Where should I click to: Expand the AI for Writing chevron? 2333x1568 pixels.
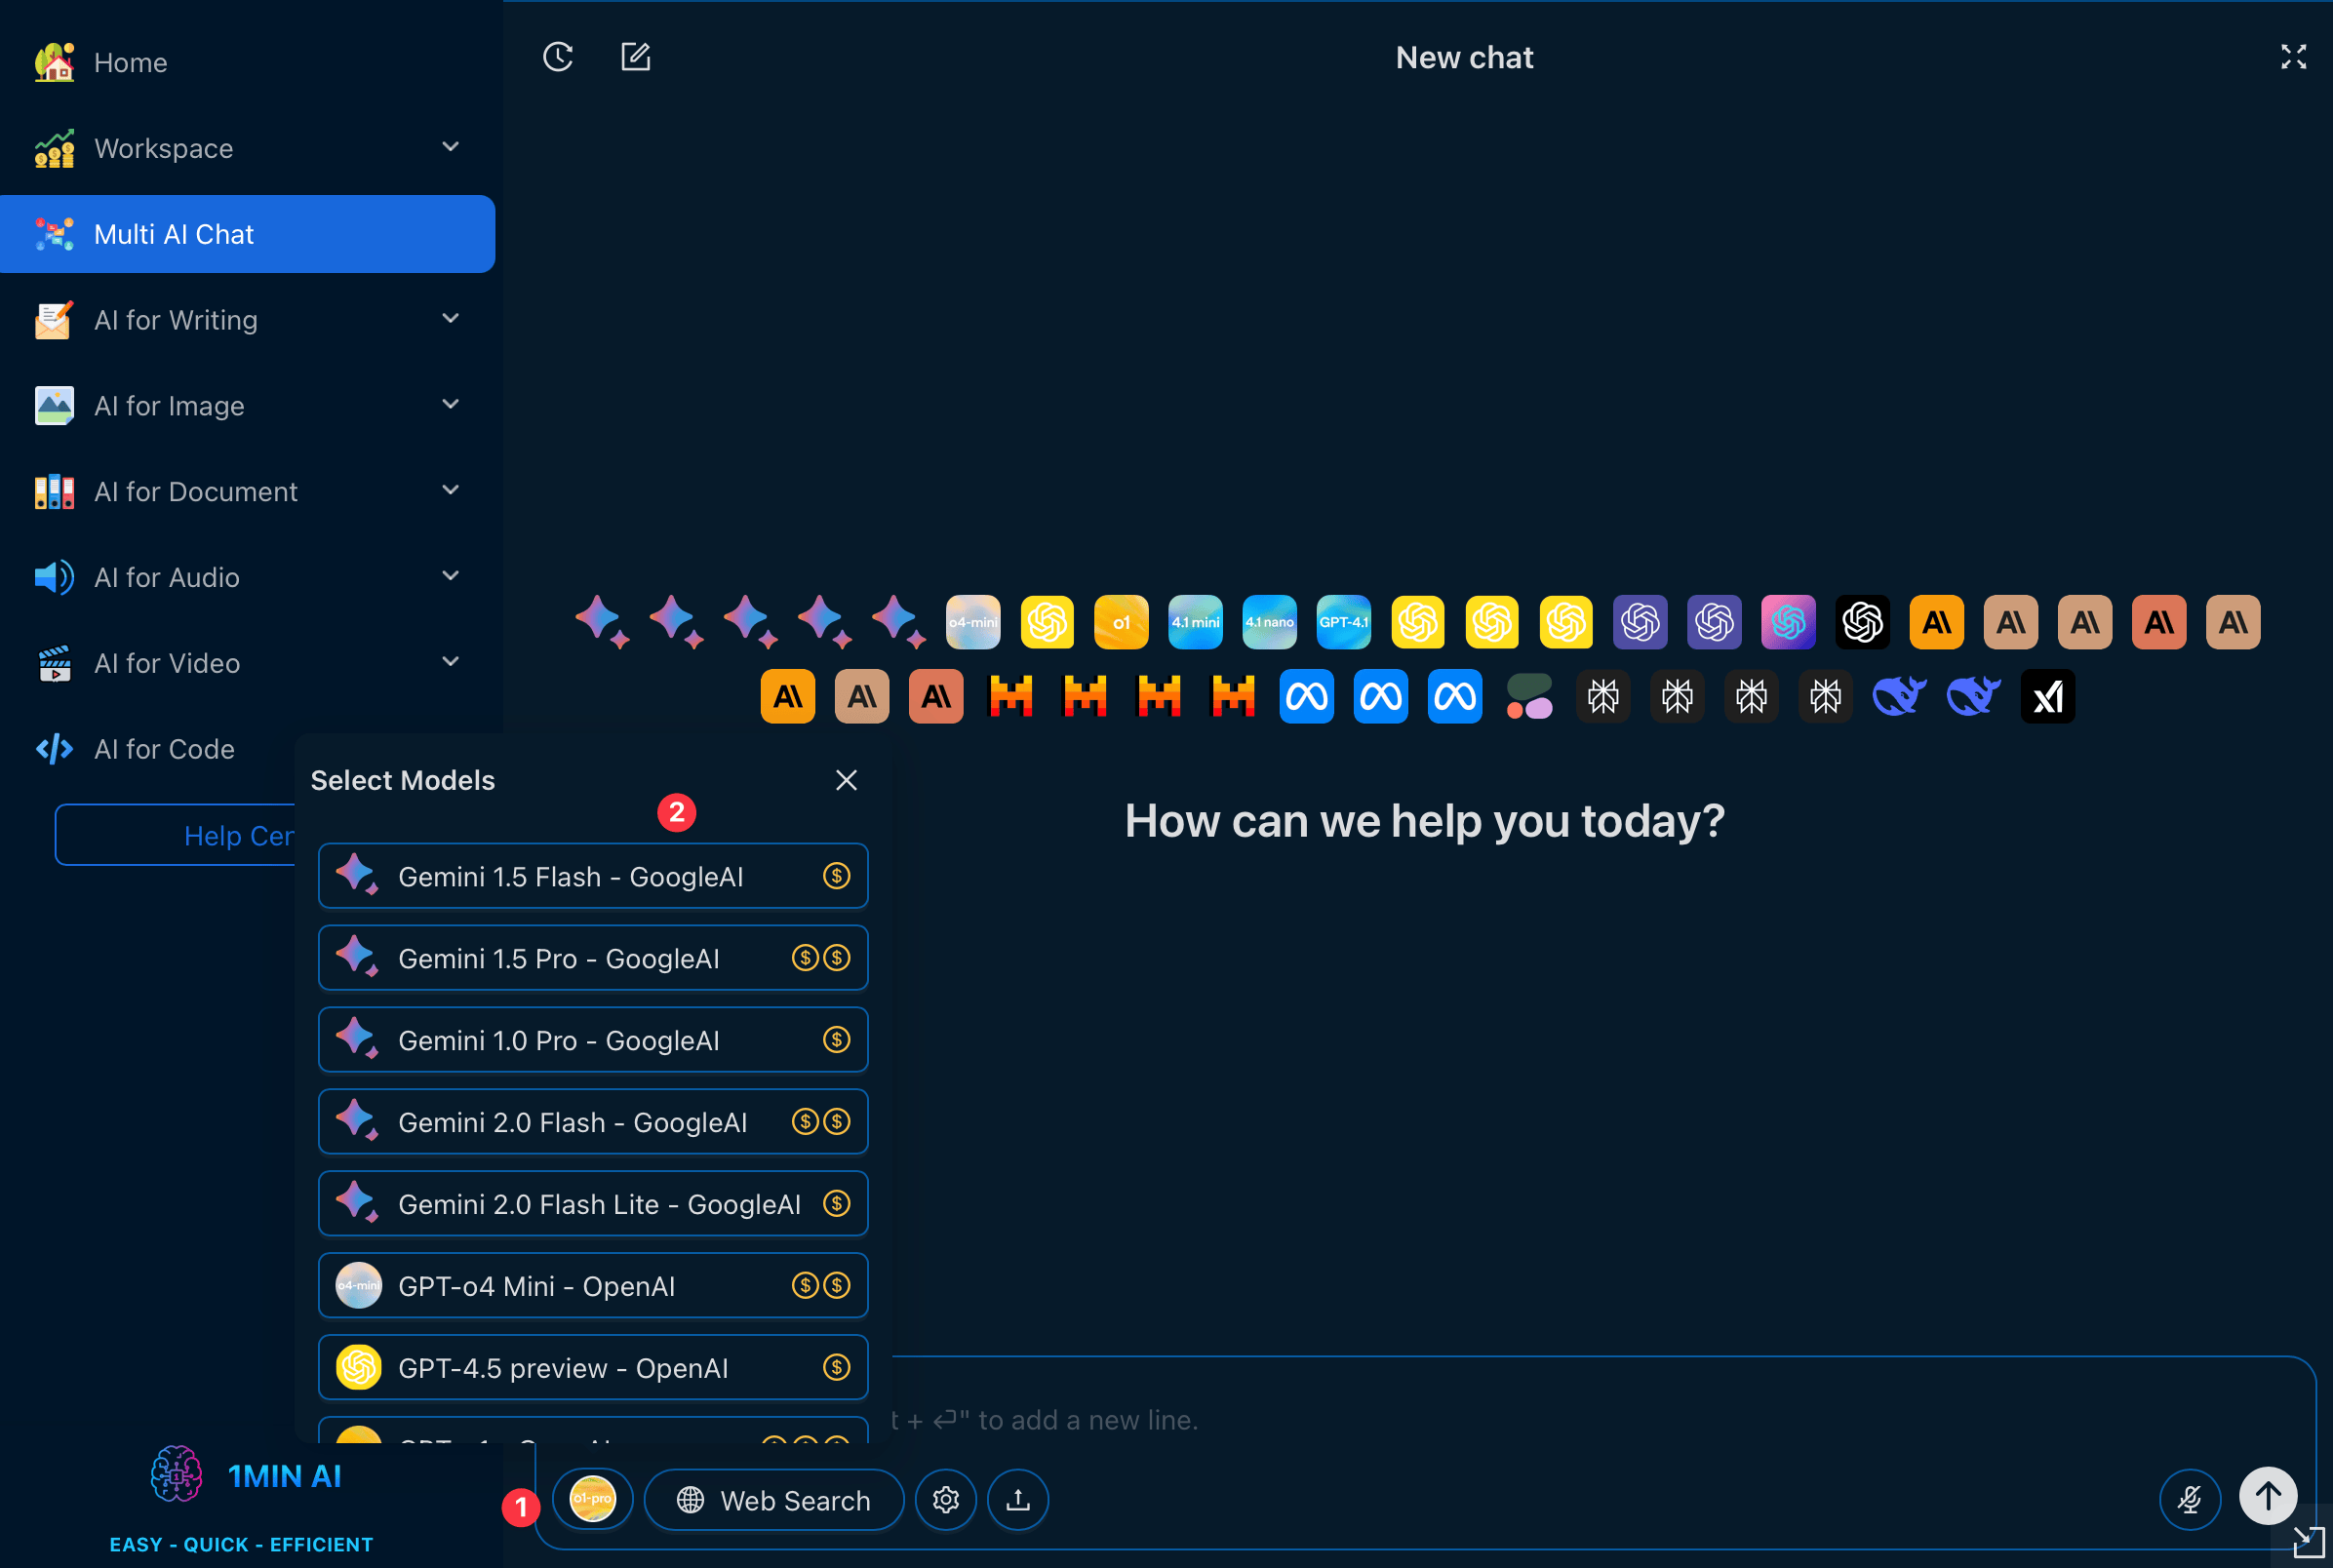451,319
